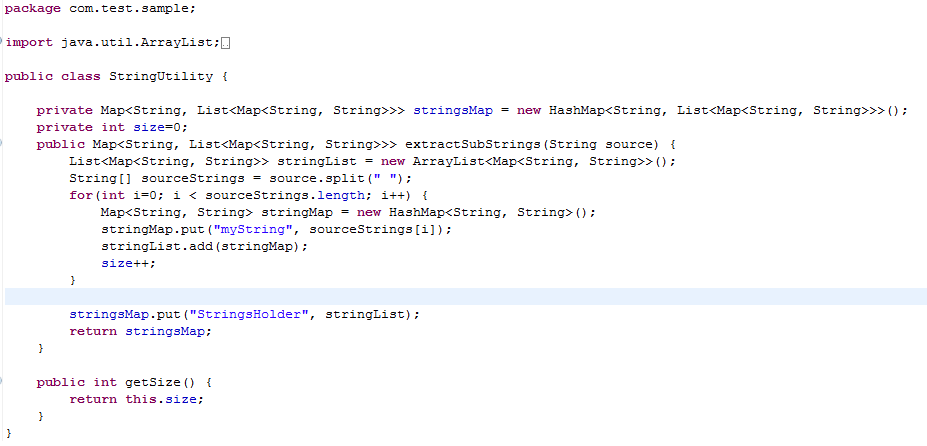This screenshot has width=927, height=446.
Task: Click "stringList" in its List declaration
Action: [317, 161]
